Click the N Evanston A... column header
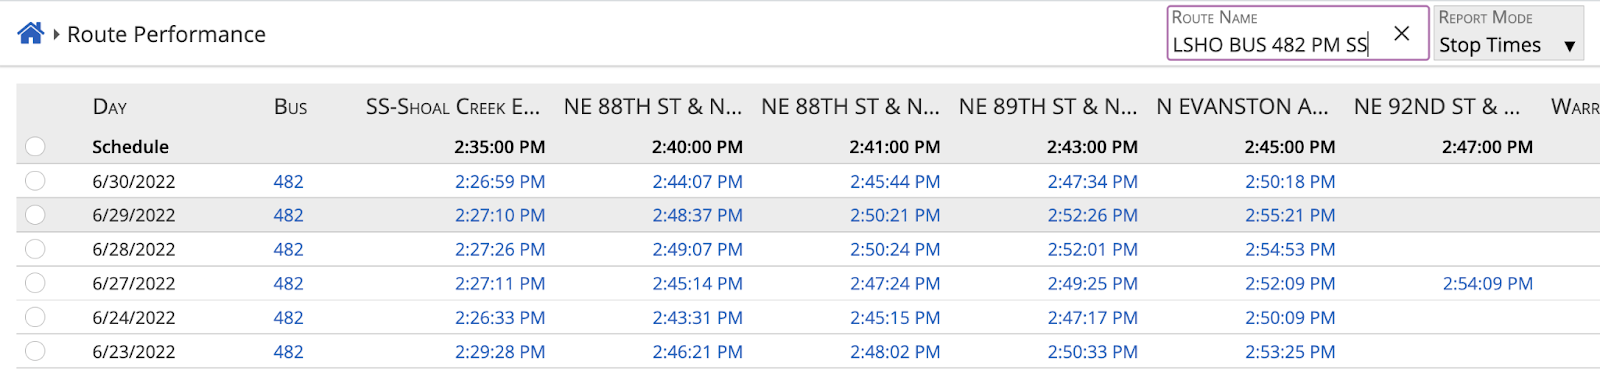This screenshot has height=370, width=1600. (1242, 107)
